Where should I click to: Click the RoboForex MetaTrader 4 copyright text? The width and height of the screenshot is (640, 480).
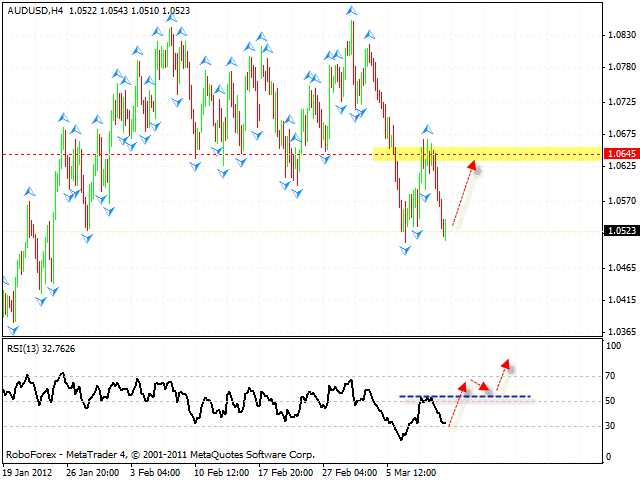pyautogui.click(x=160, y=453)
